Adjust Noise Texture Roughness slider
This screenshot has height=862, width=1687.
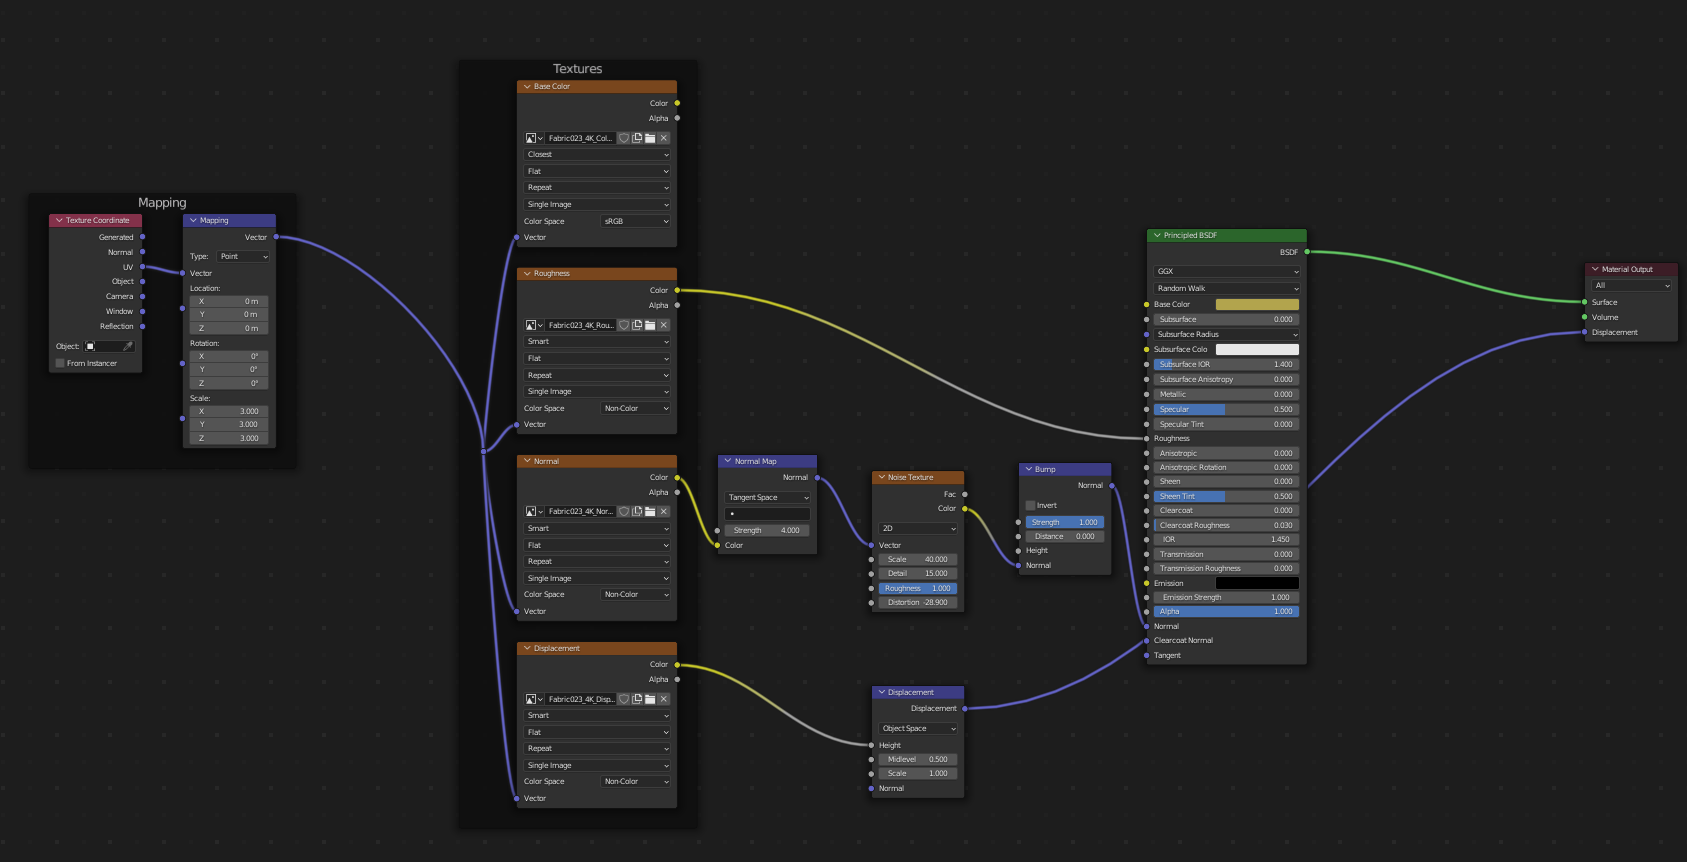[918, 588]
